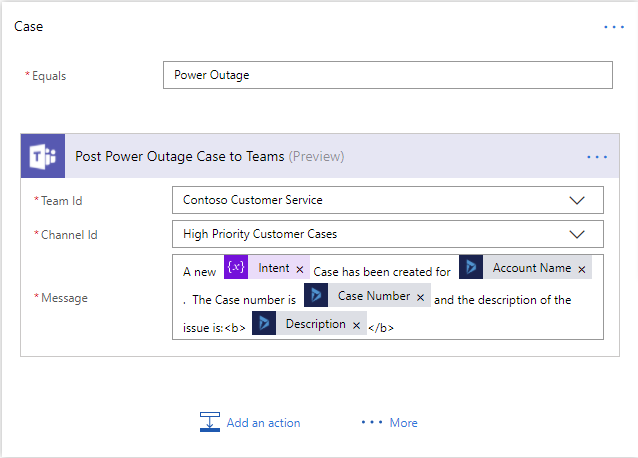This screenshot has width=638, height=458.
Task: Remove the Intent token from message
Action: tap(300, 269)
